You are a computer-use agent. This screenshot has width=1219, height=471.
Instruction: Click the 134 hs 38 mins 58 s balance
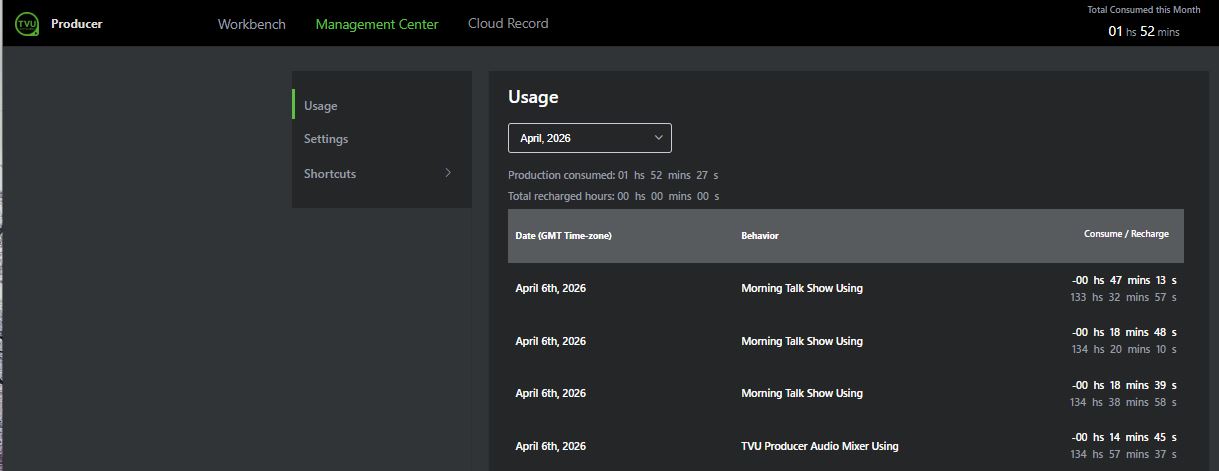tap(1123, 402)
